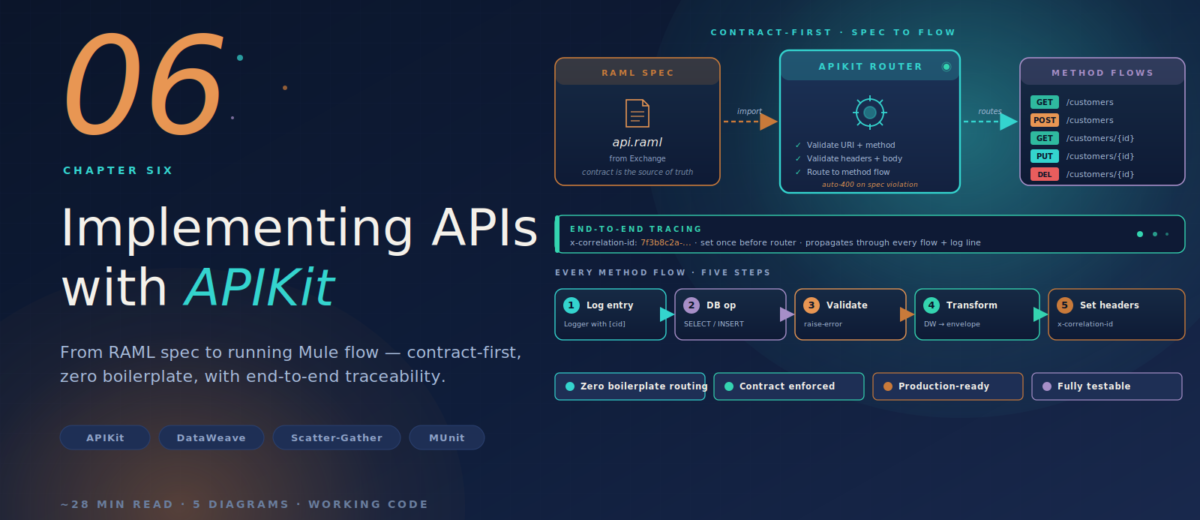Select the APIKit tag pill
This screenshot has height=520, width=1200.
tap(105, 437)
